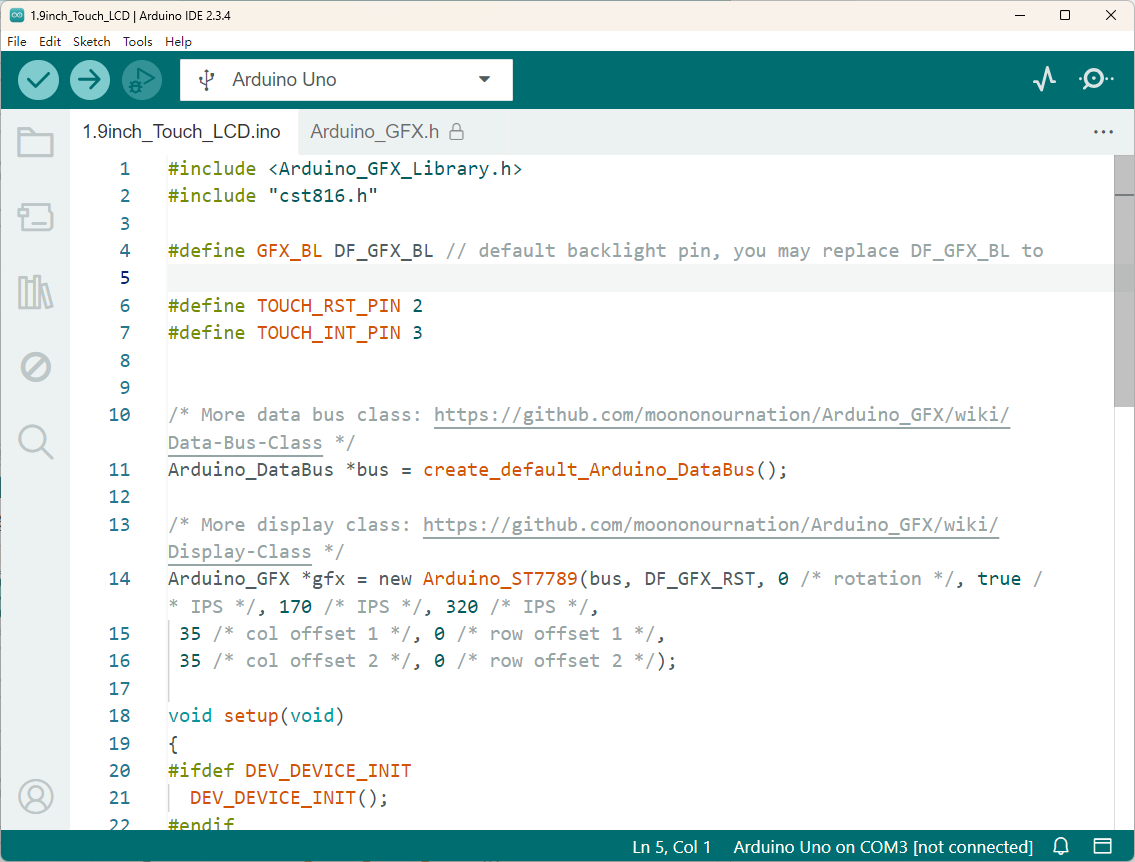Open notifications bell in status bar
Screen dimensions: 1135x862
coord(1061,846)
